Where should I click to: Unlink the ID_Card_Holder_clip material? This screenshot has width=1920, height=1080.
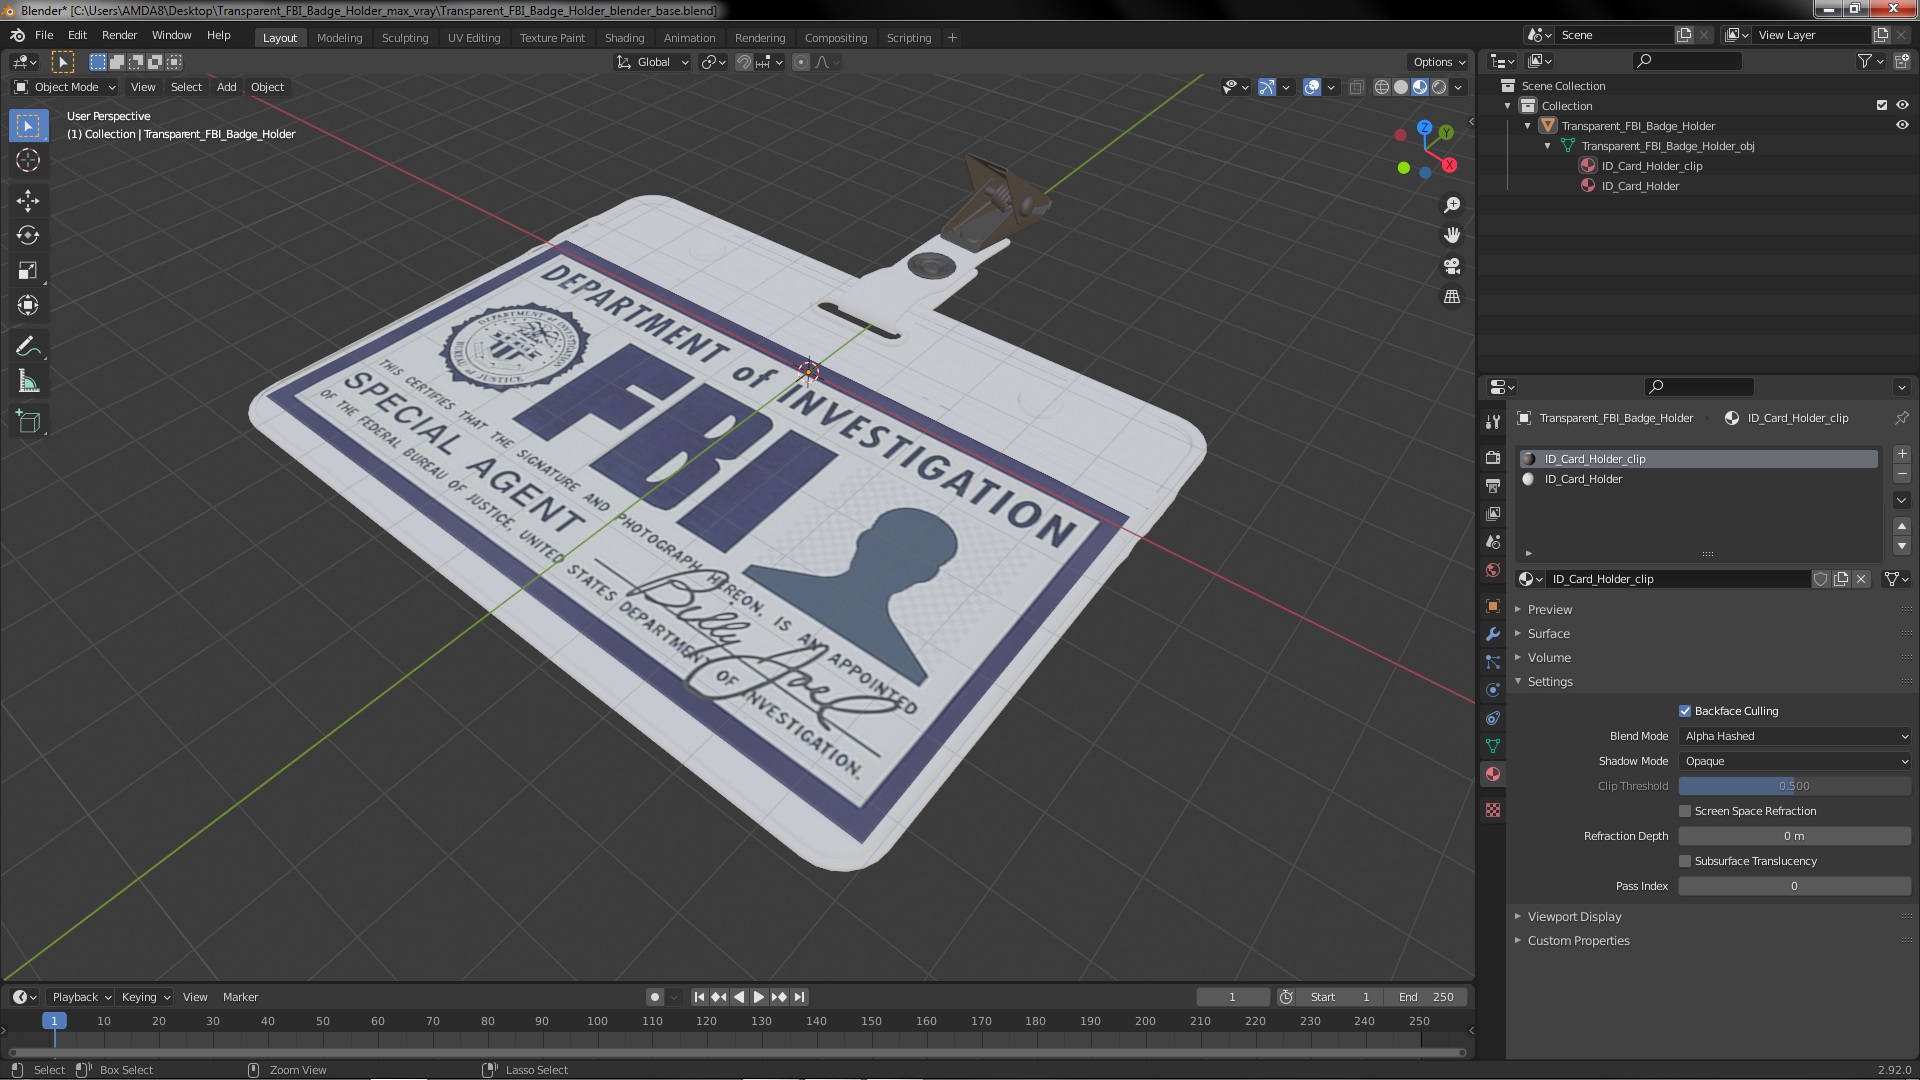point(1861,579)
